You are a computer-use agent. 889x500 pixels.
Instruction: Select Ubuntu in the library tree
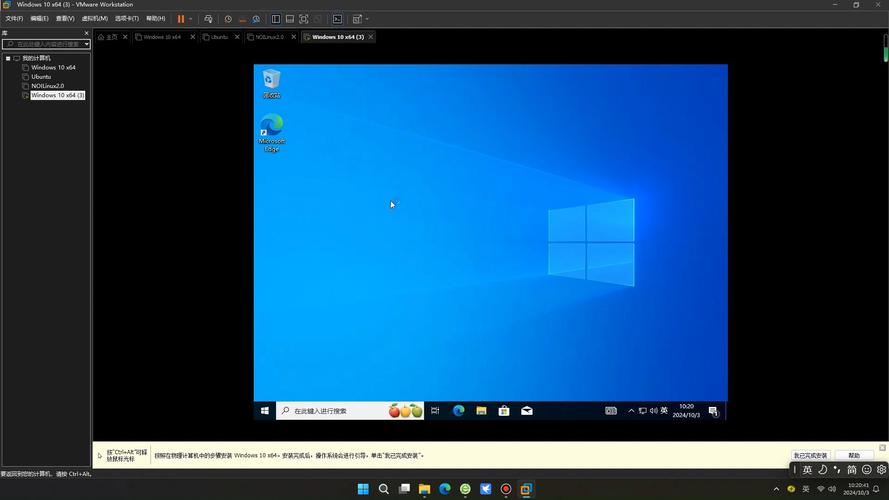(41, 77)
